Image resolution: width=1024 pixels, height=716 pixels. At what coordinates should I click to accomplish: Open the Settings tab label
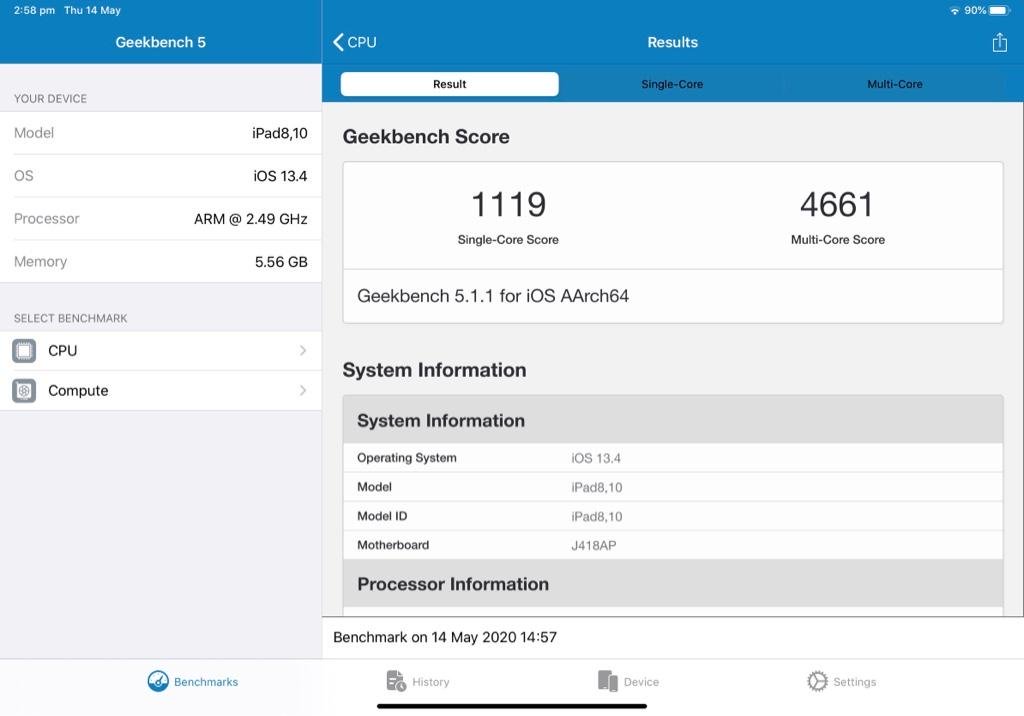(x=854, y=682)
